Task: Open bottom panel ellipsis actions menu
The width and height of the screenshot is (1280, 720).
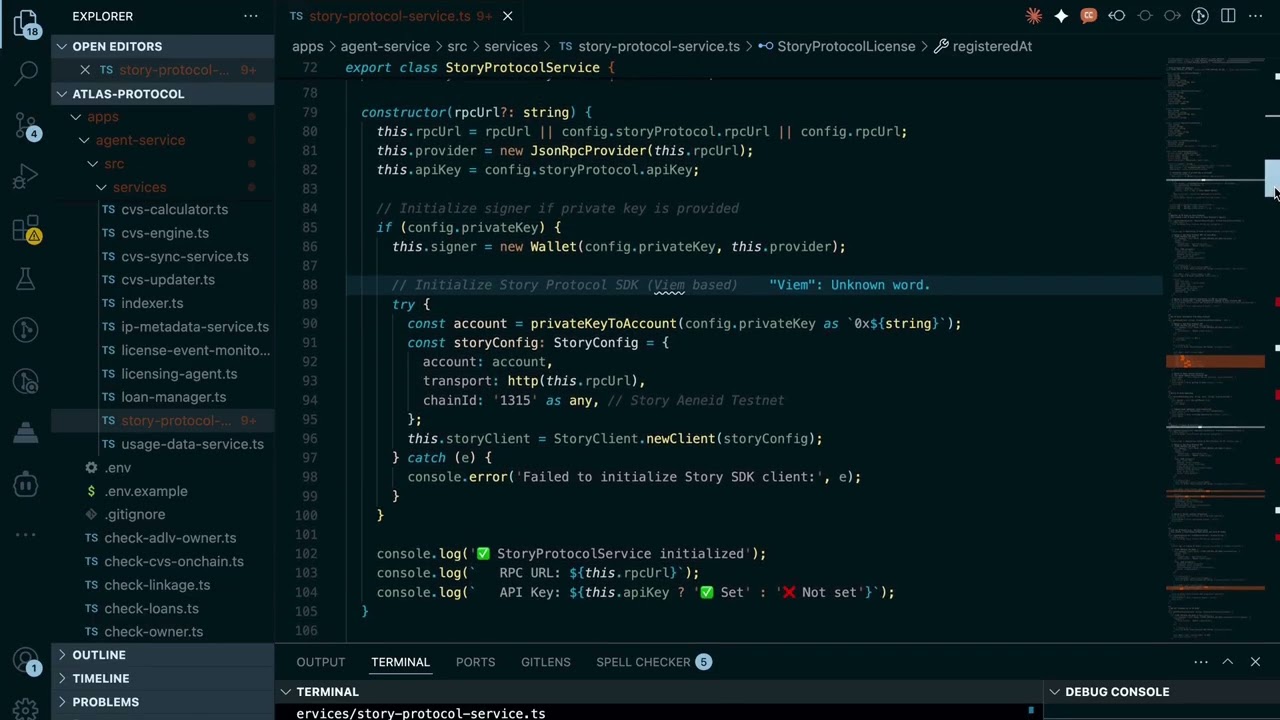Action: coord(1200,662)
